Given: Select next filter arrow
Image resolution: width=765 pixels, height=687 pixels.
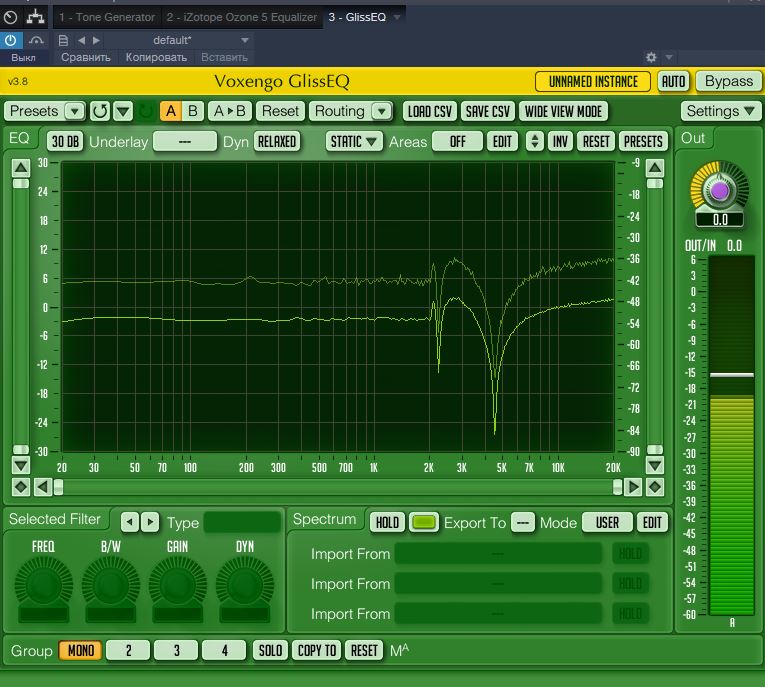Looking at the screenshot, I should [150, 522].
